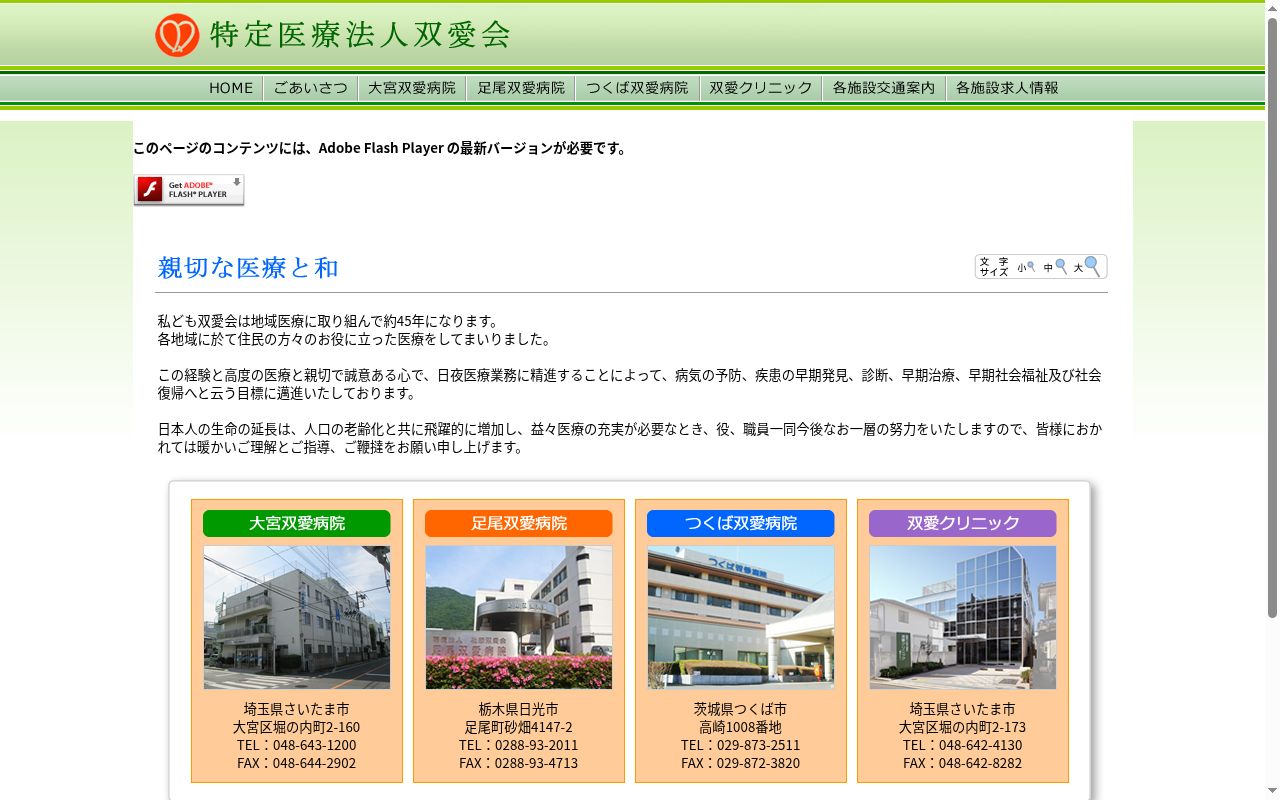Click 栃木県日光市 text

point(519,709)
